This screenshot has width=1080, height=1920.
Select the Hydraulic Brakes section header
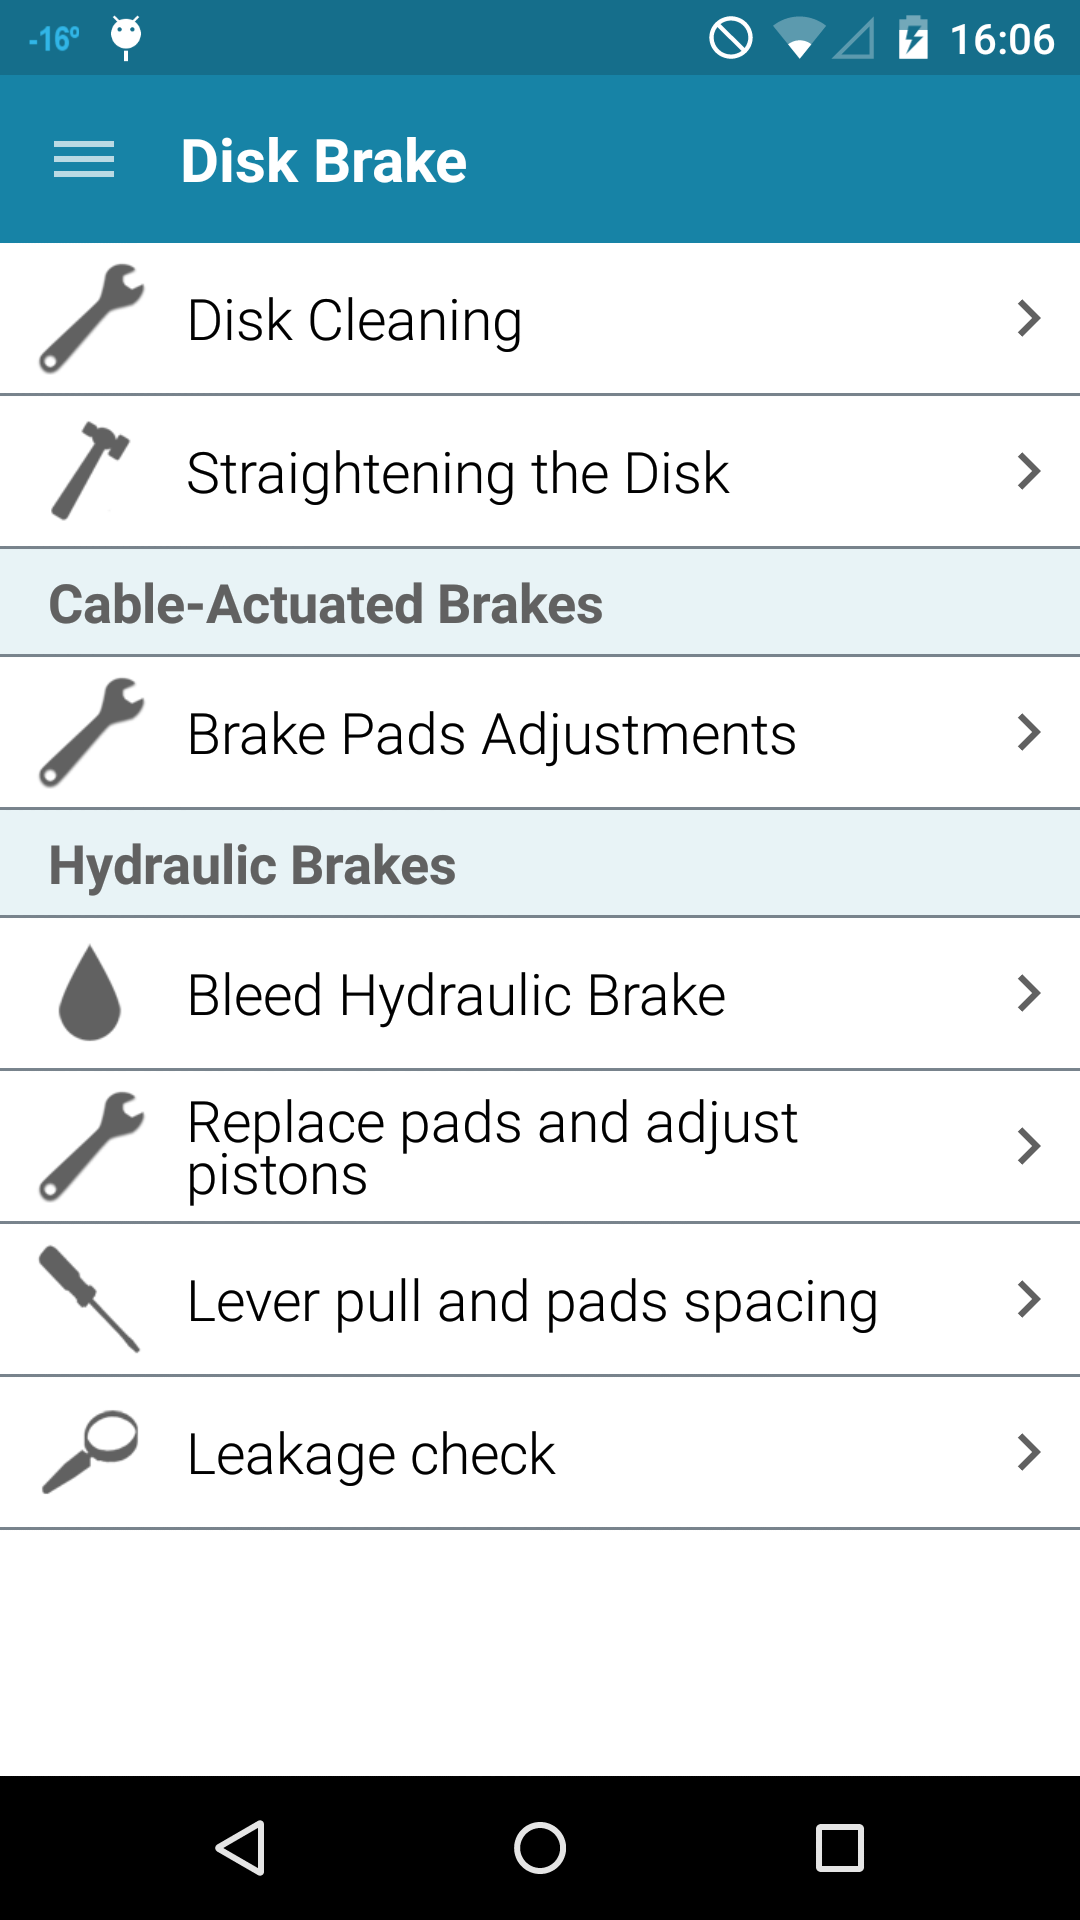tap(254, 862)
